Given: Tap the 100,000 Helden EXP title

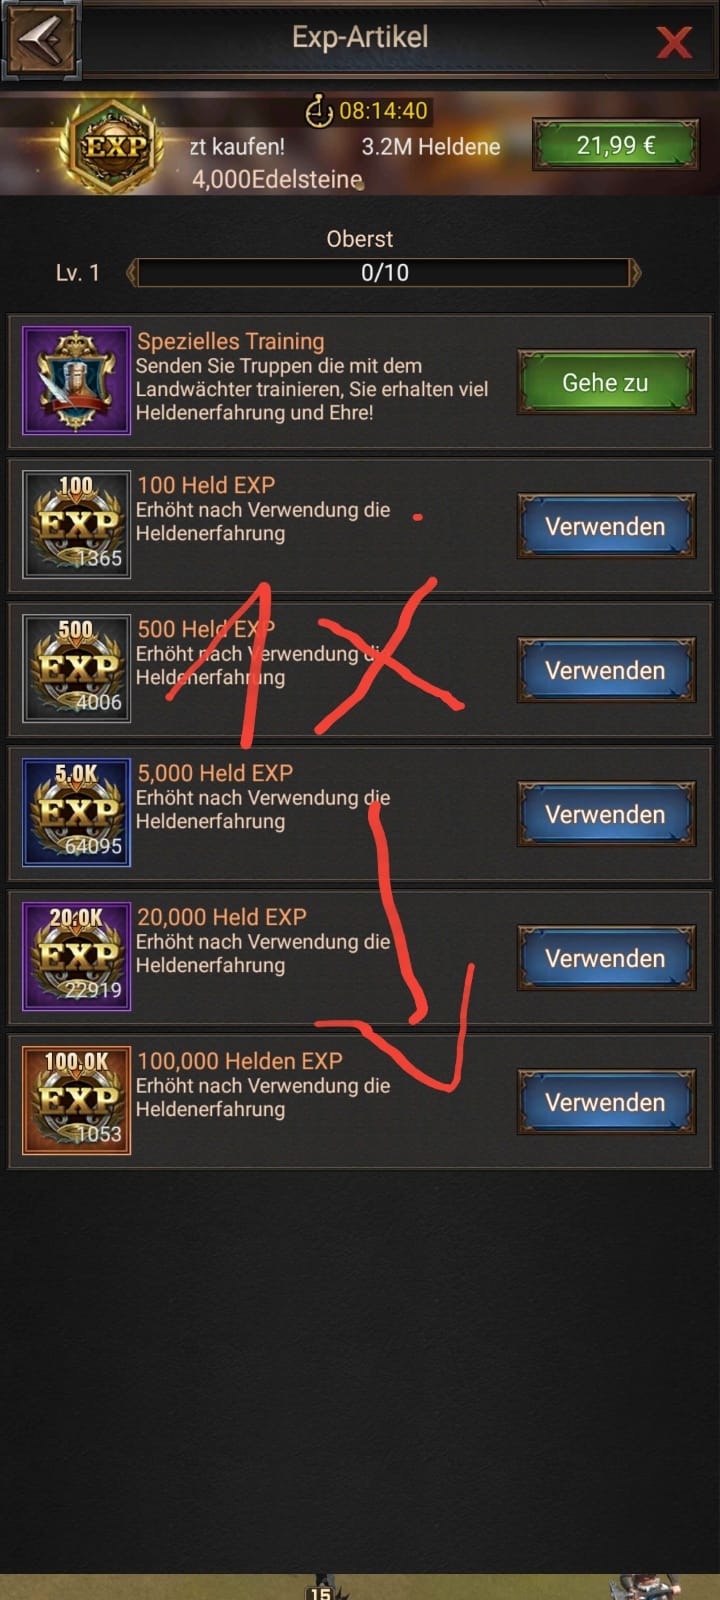Looking at the screenshot, I should [x=240, y=1061].
